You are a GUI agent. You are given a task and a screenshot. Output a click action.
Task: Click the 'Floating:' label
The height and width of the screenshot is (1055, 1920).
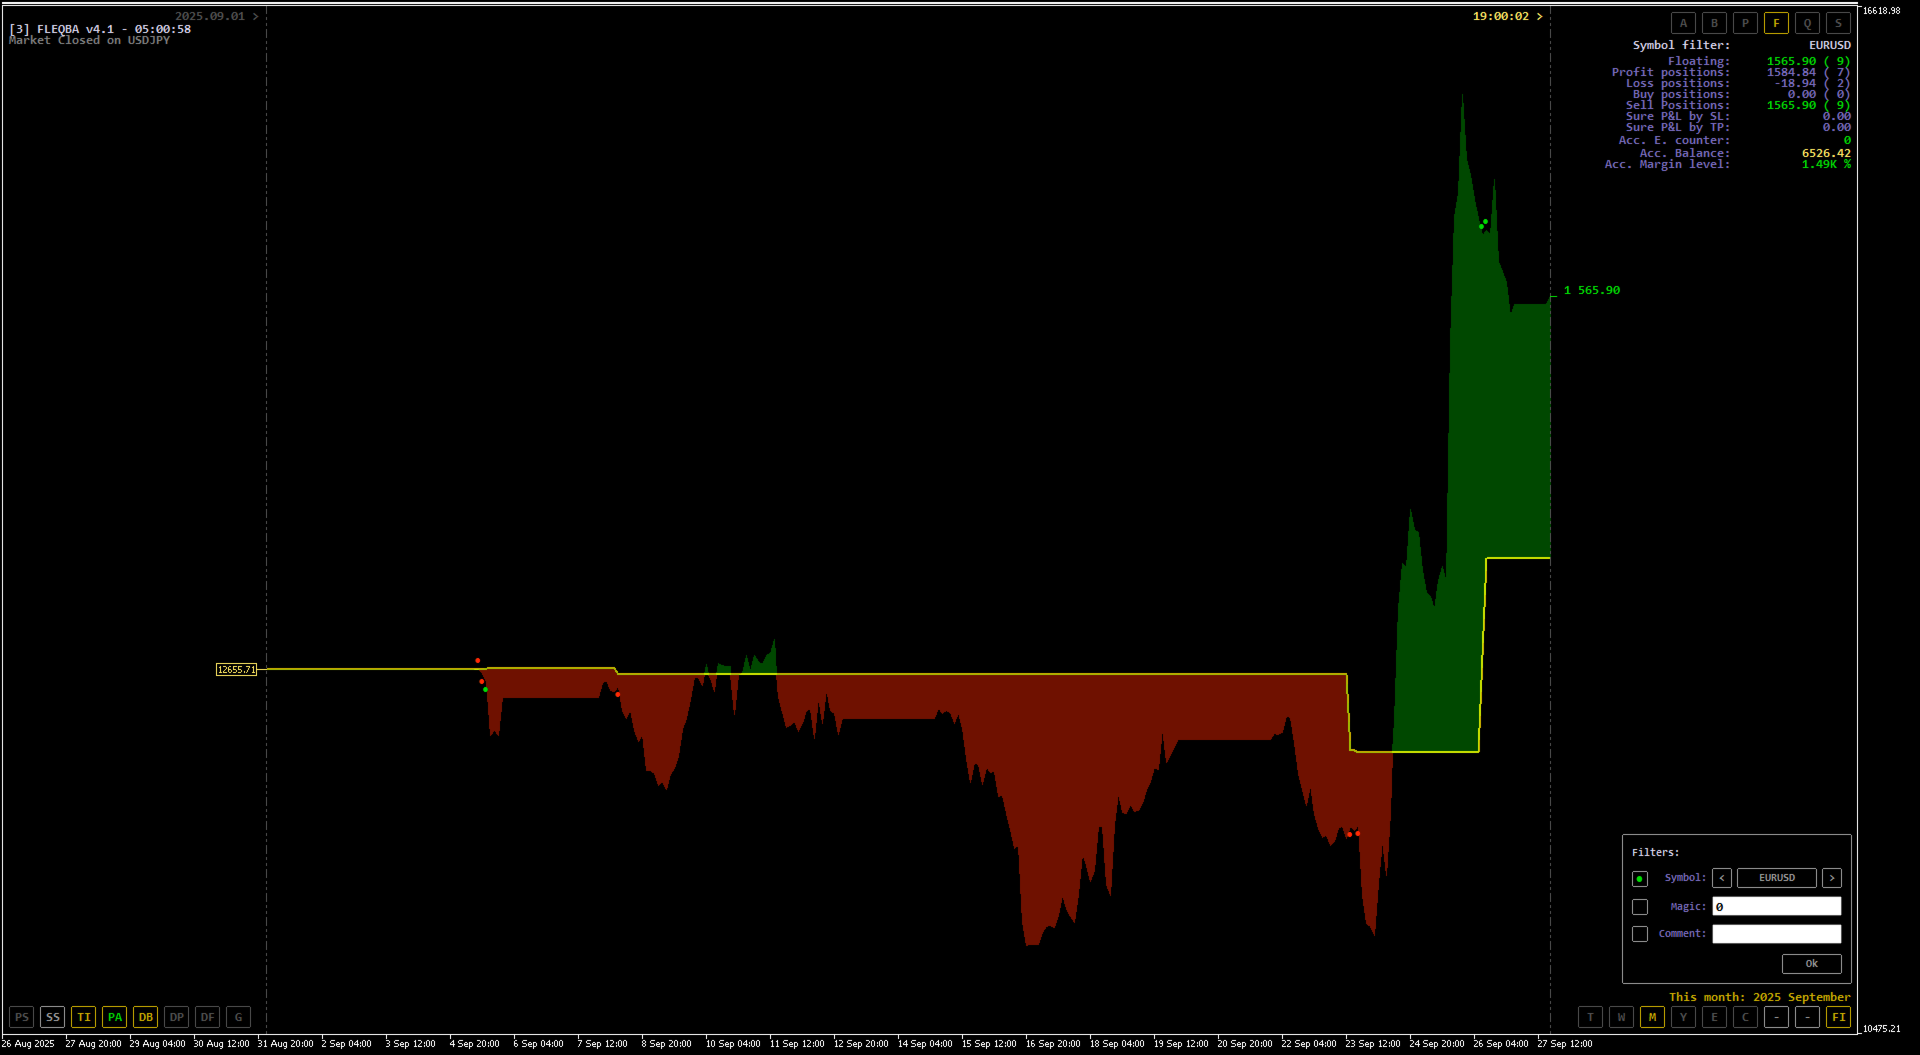coord(1699,61)
